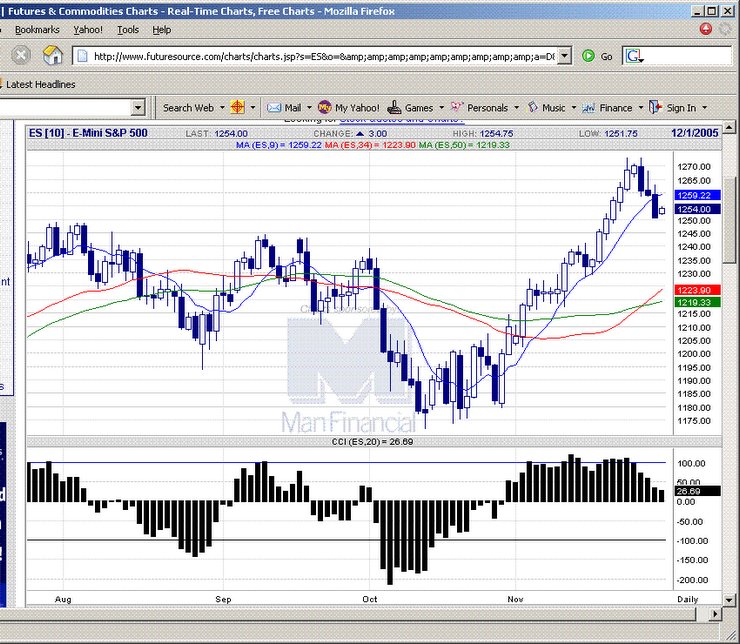Click the red 1223.90 price tag
This screenshot has height=644, width=740.
click(x=698, y=290)
